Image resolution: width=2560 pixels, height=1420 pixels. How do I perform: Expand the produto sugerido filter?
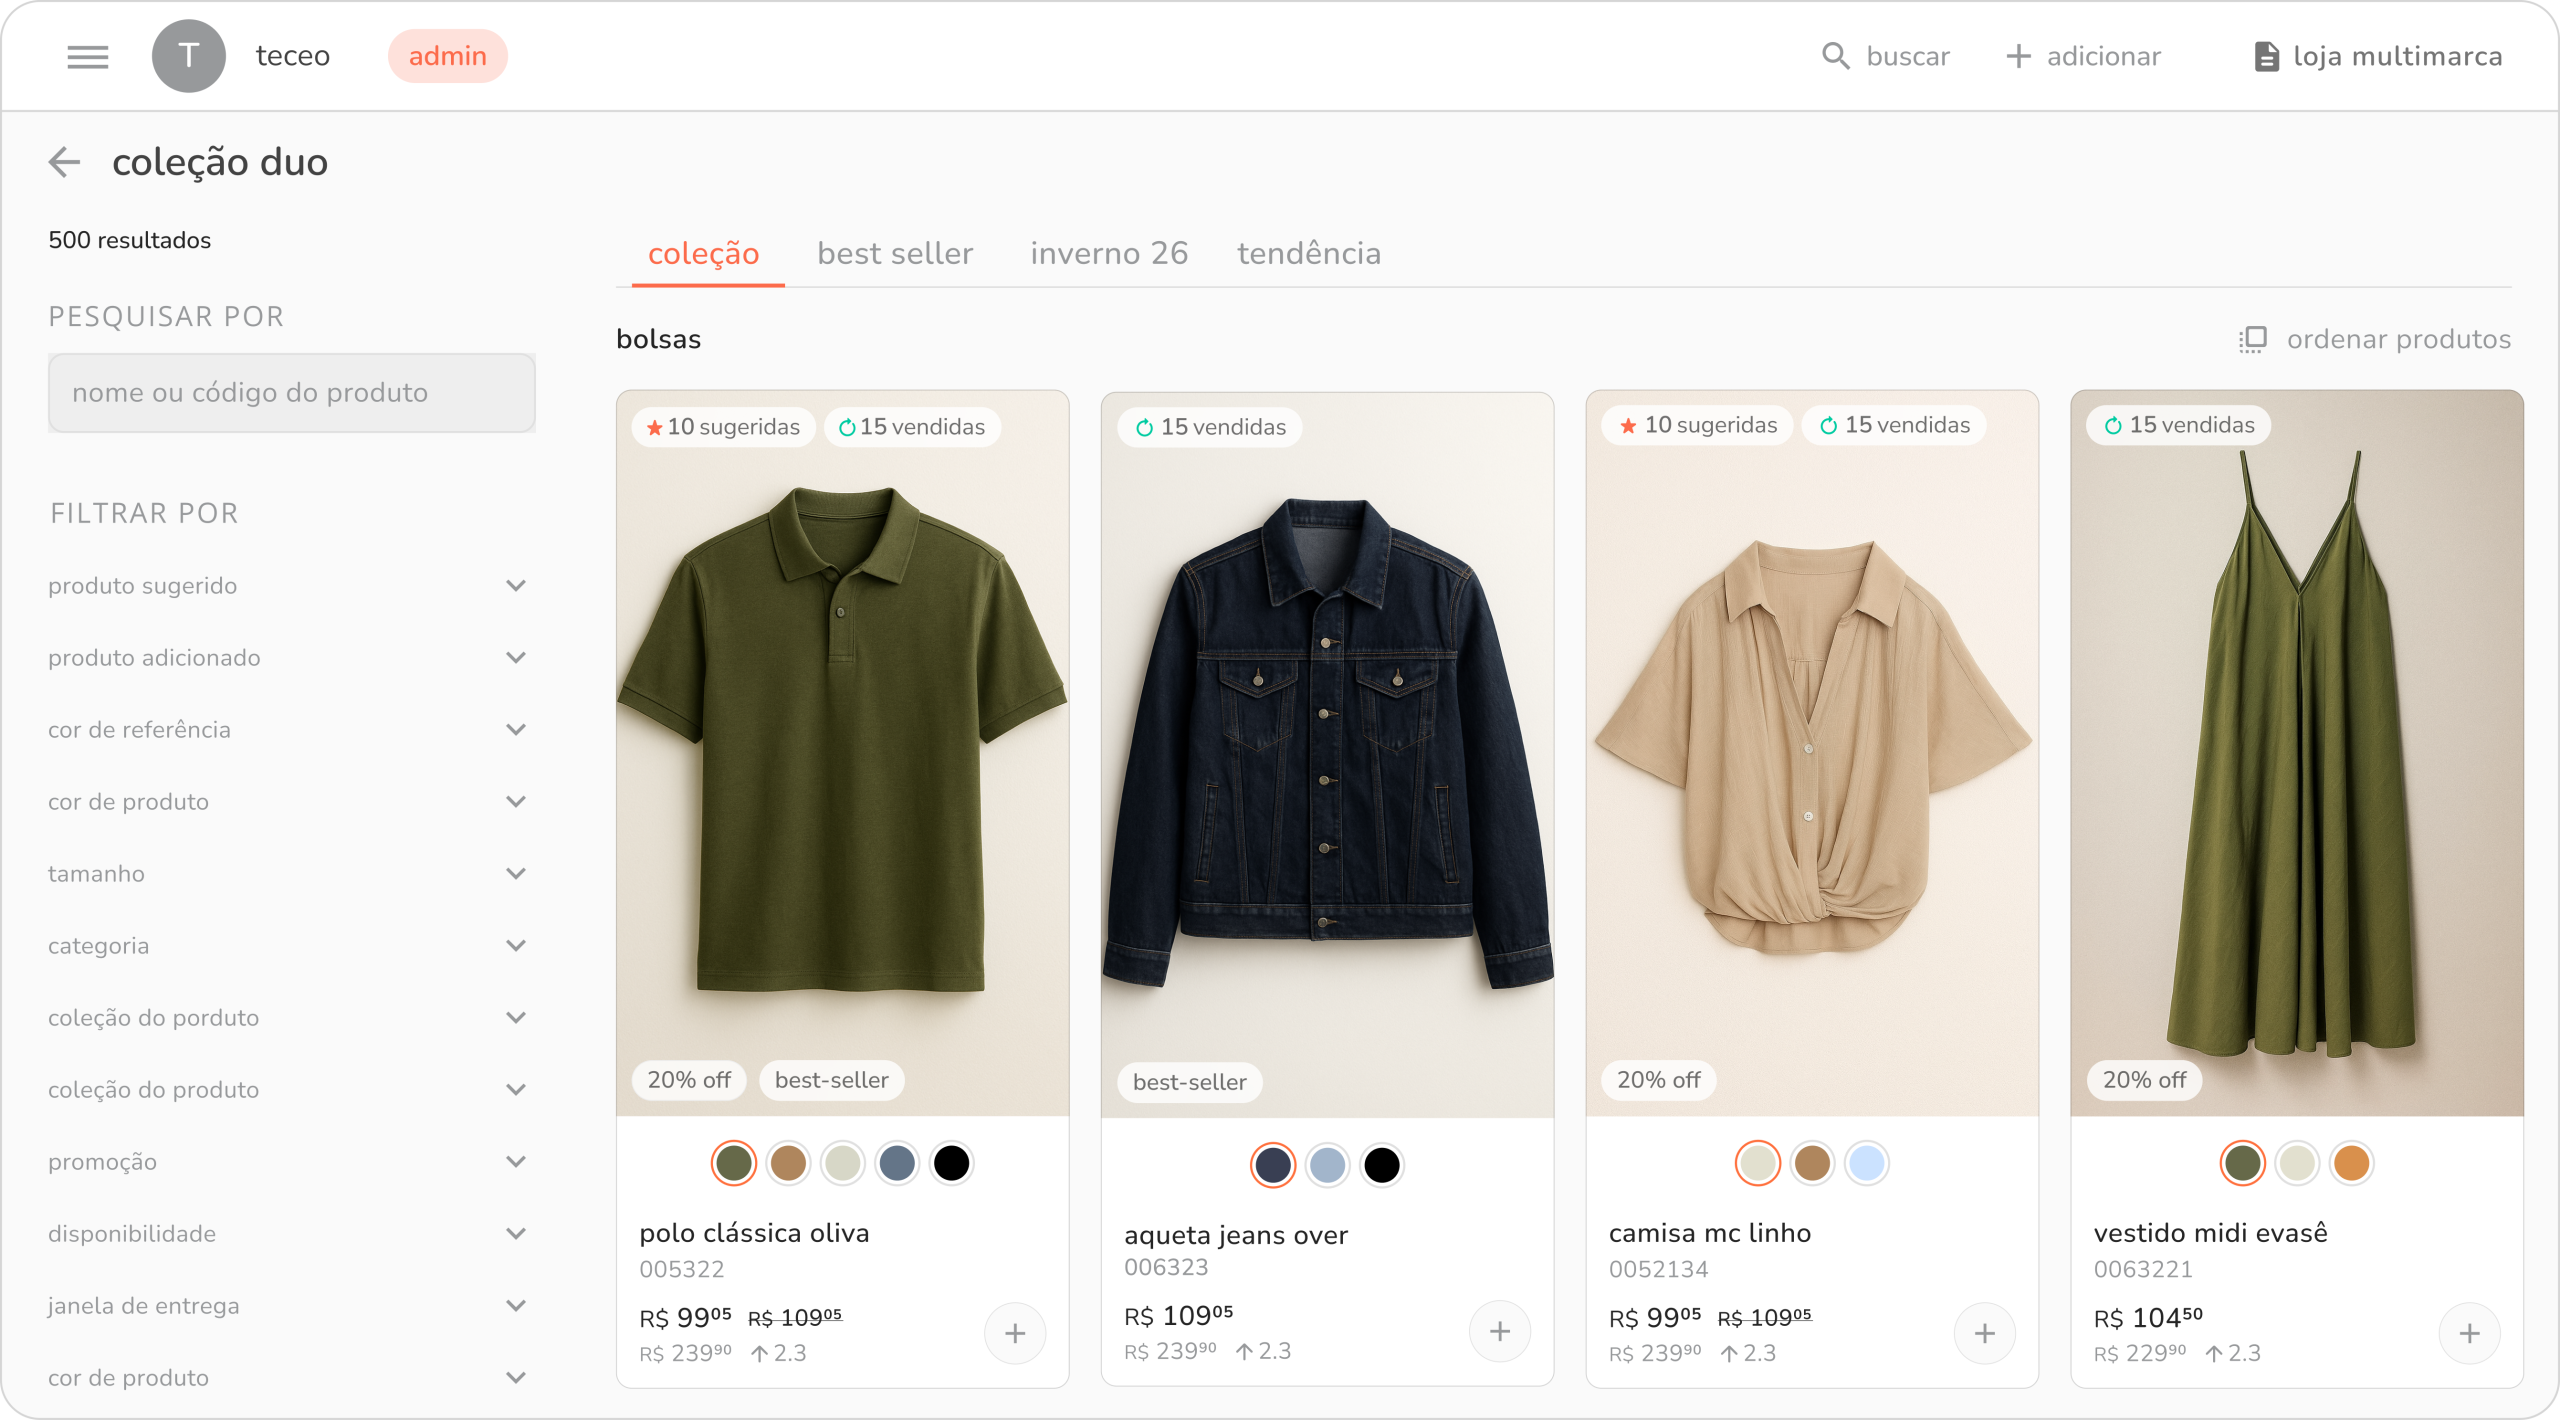[516, 586]
